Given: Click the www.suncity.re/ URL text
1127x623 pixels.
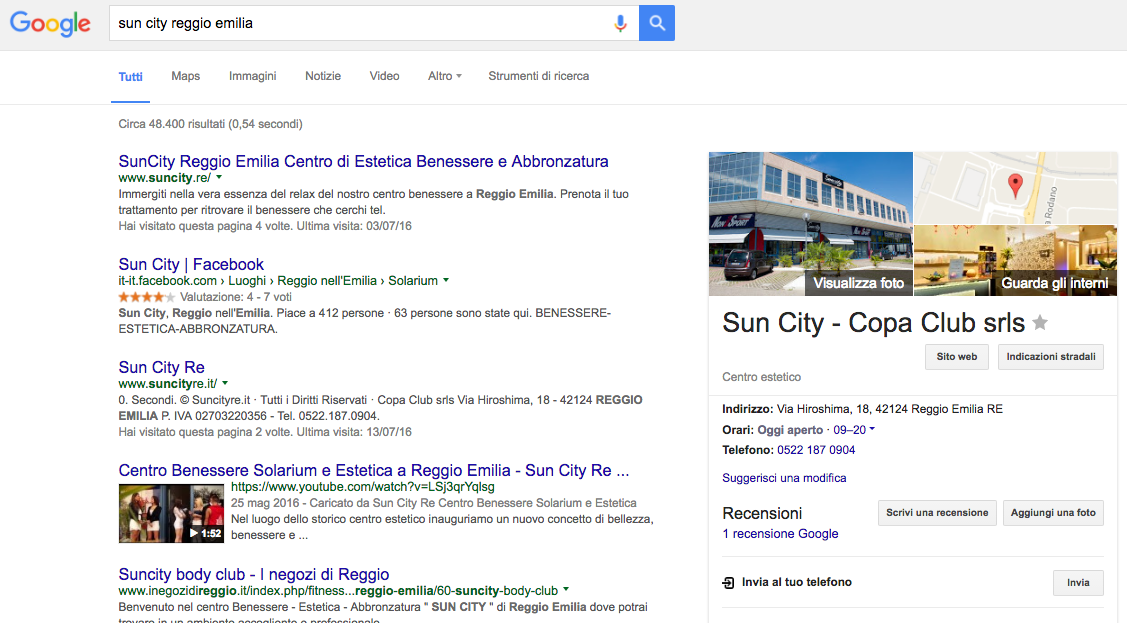Looking at the screenshot, I should click(x=165, y=177).
